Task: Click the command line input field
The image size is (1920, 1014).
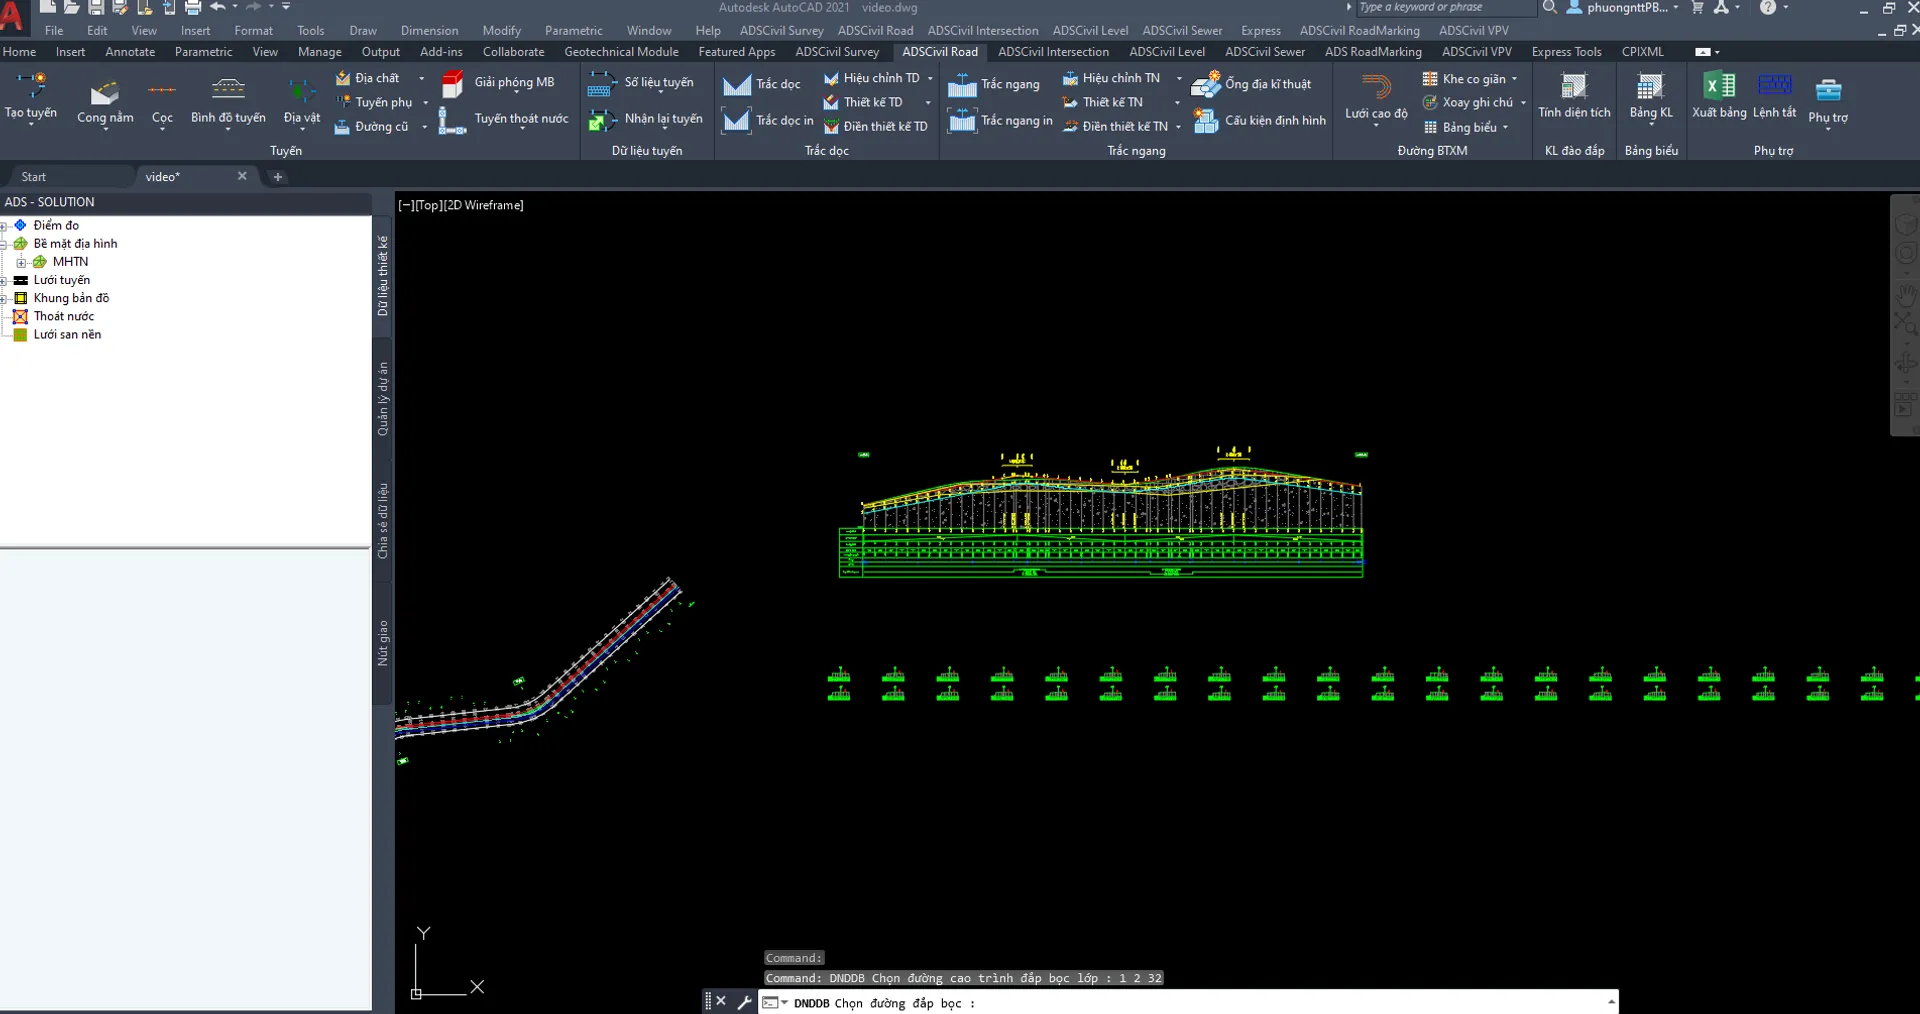Action: click(1188, 1002)
